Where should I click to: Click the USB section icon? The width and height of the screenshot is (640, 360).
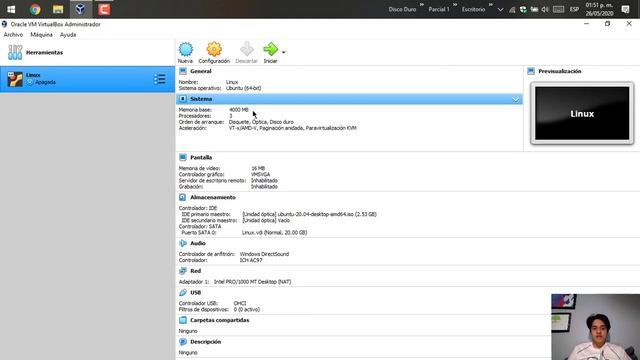(x=183, y=293)
